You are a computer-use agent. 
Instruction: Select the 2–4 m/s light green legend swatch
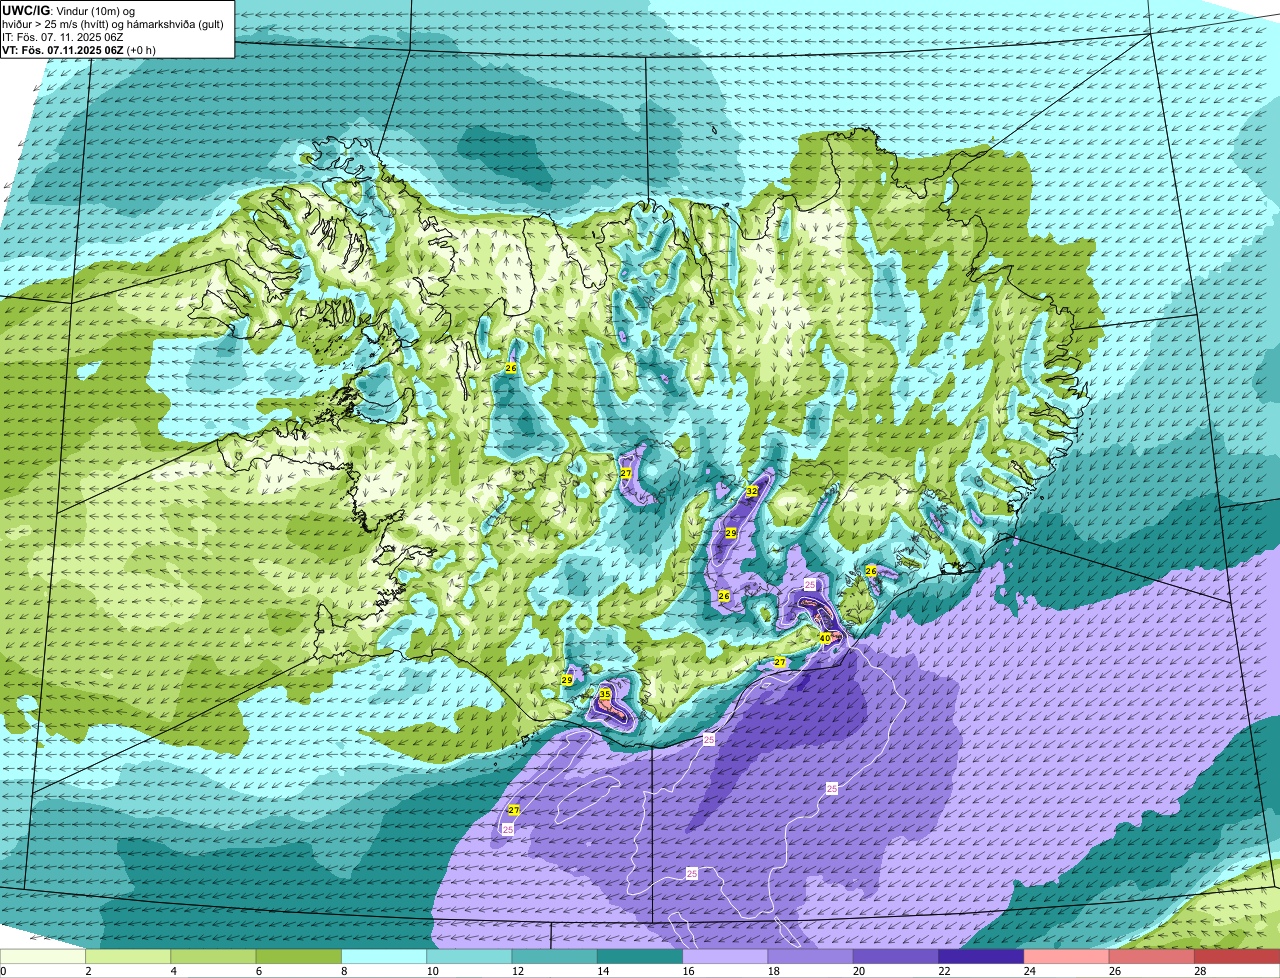(x=128, y=956)
